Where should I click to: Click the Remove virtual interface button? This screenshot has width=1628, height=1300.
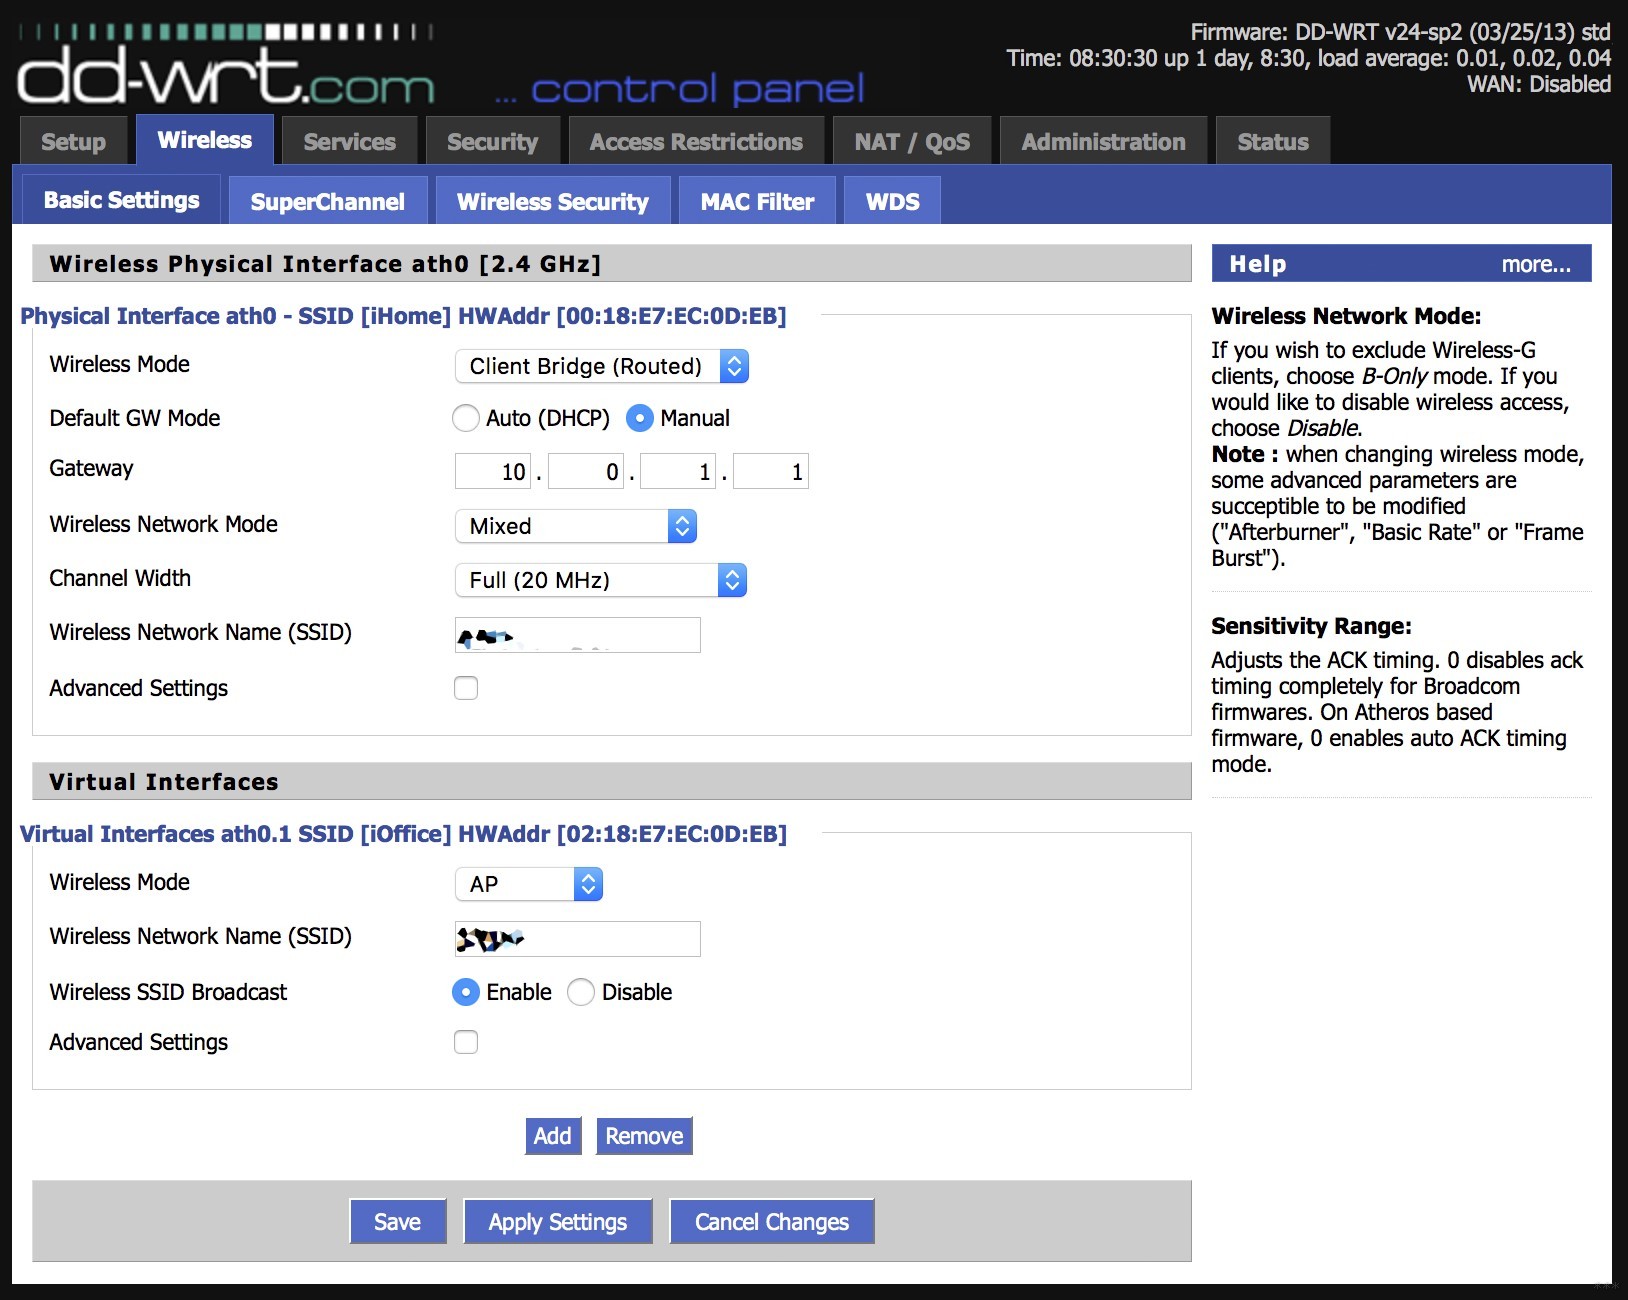(644, 1136)
